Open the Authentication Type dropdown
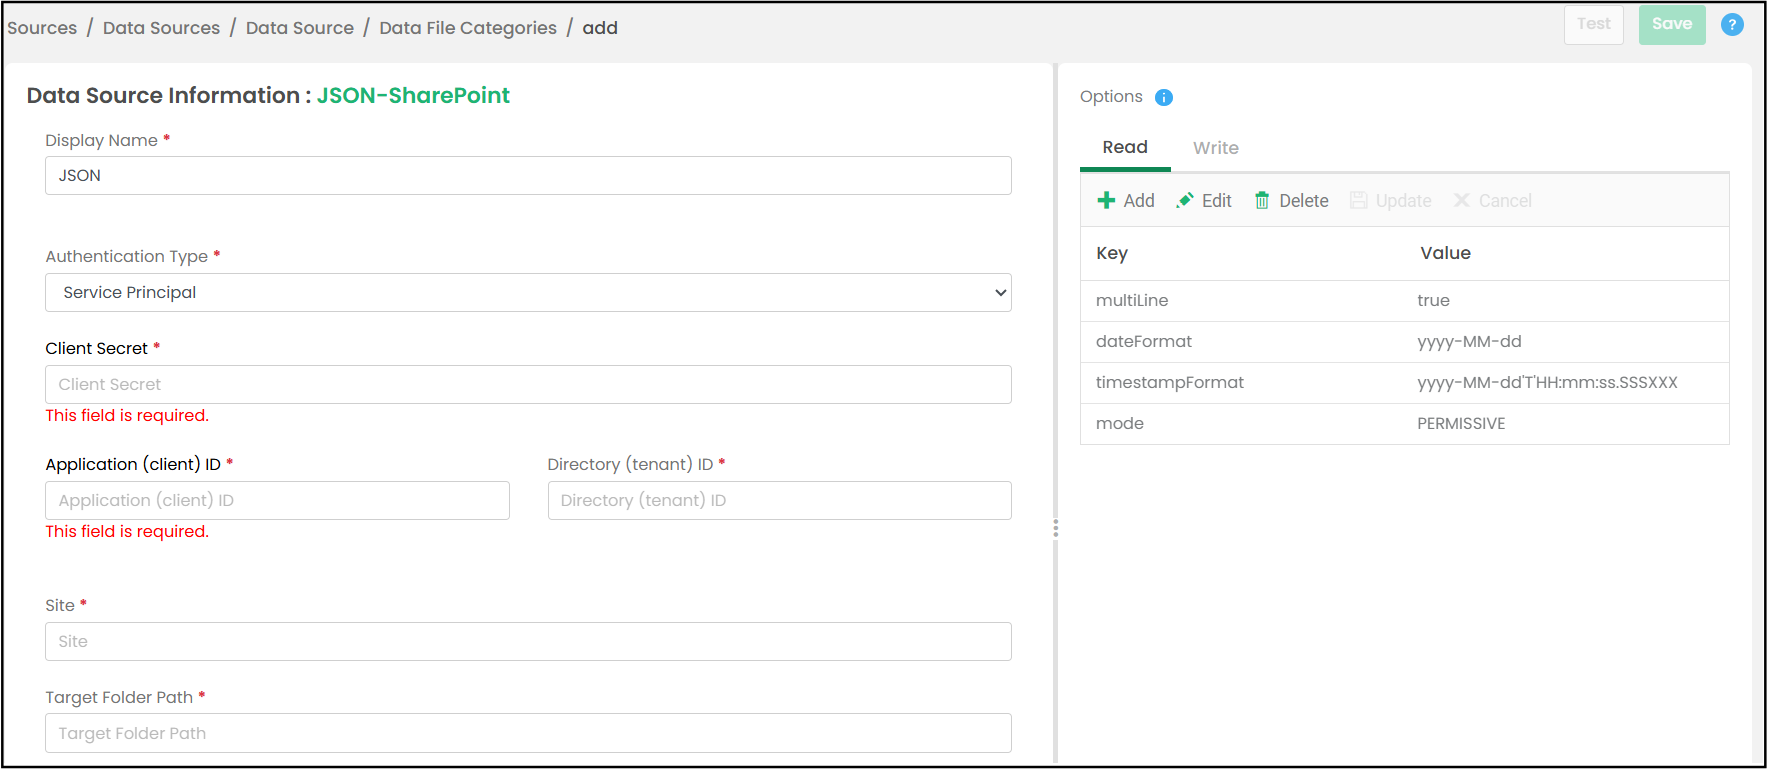Screen dimensions: 1767x769 tap(528, 292)
